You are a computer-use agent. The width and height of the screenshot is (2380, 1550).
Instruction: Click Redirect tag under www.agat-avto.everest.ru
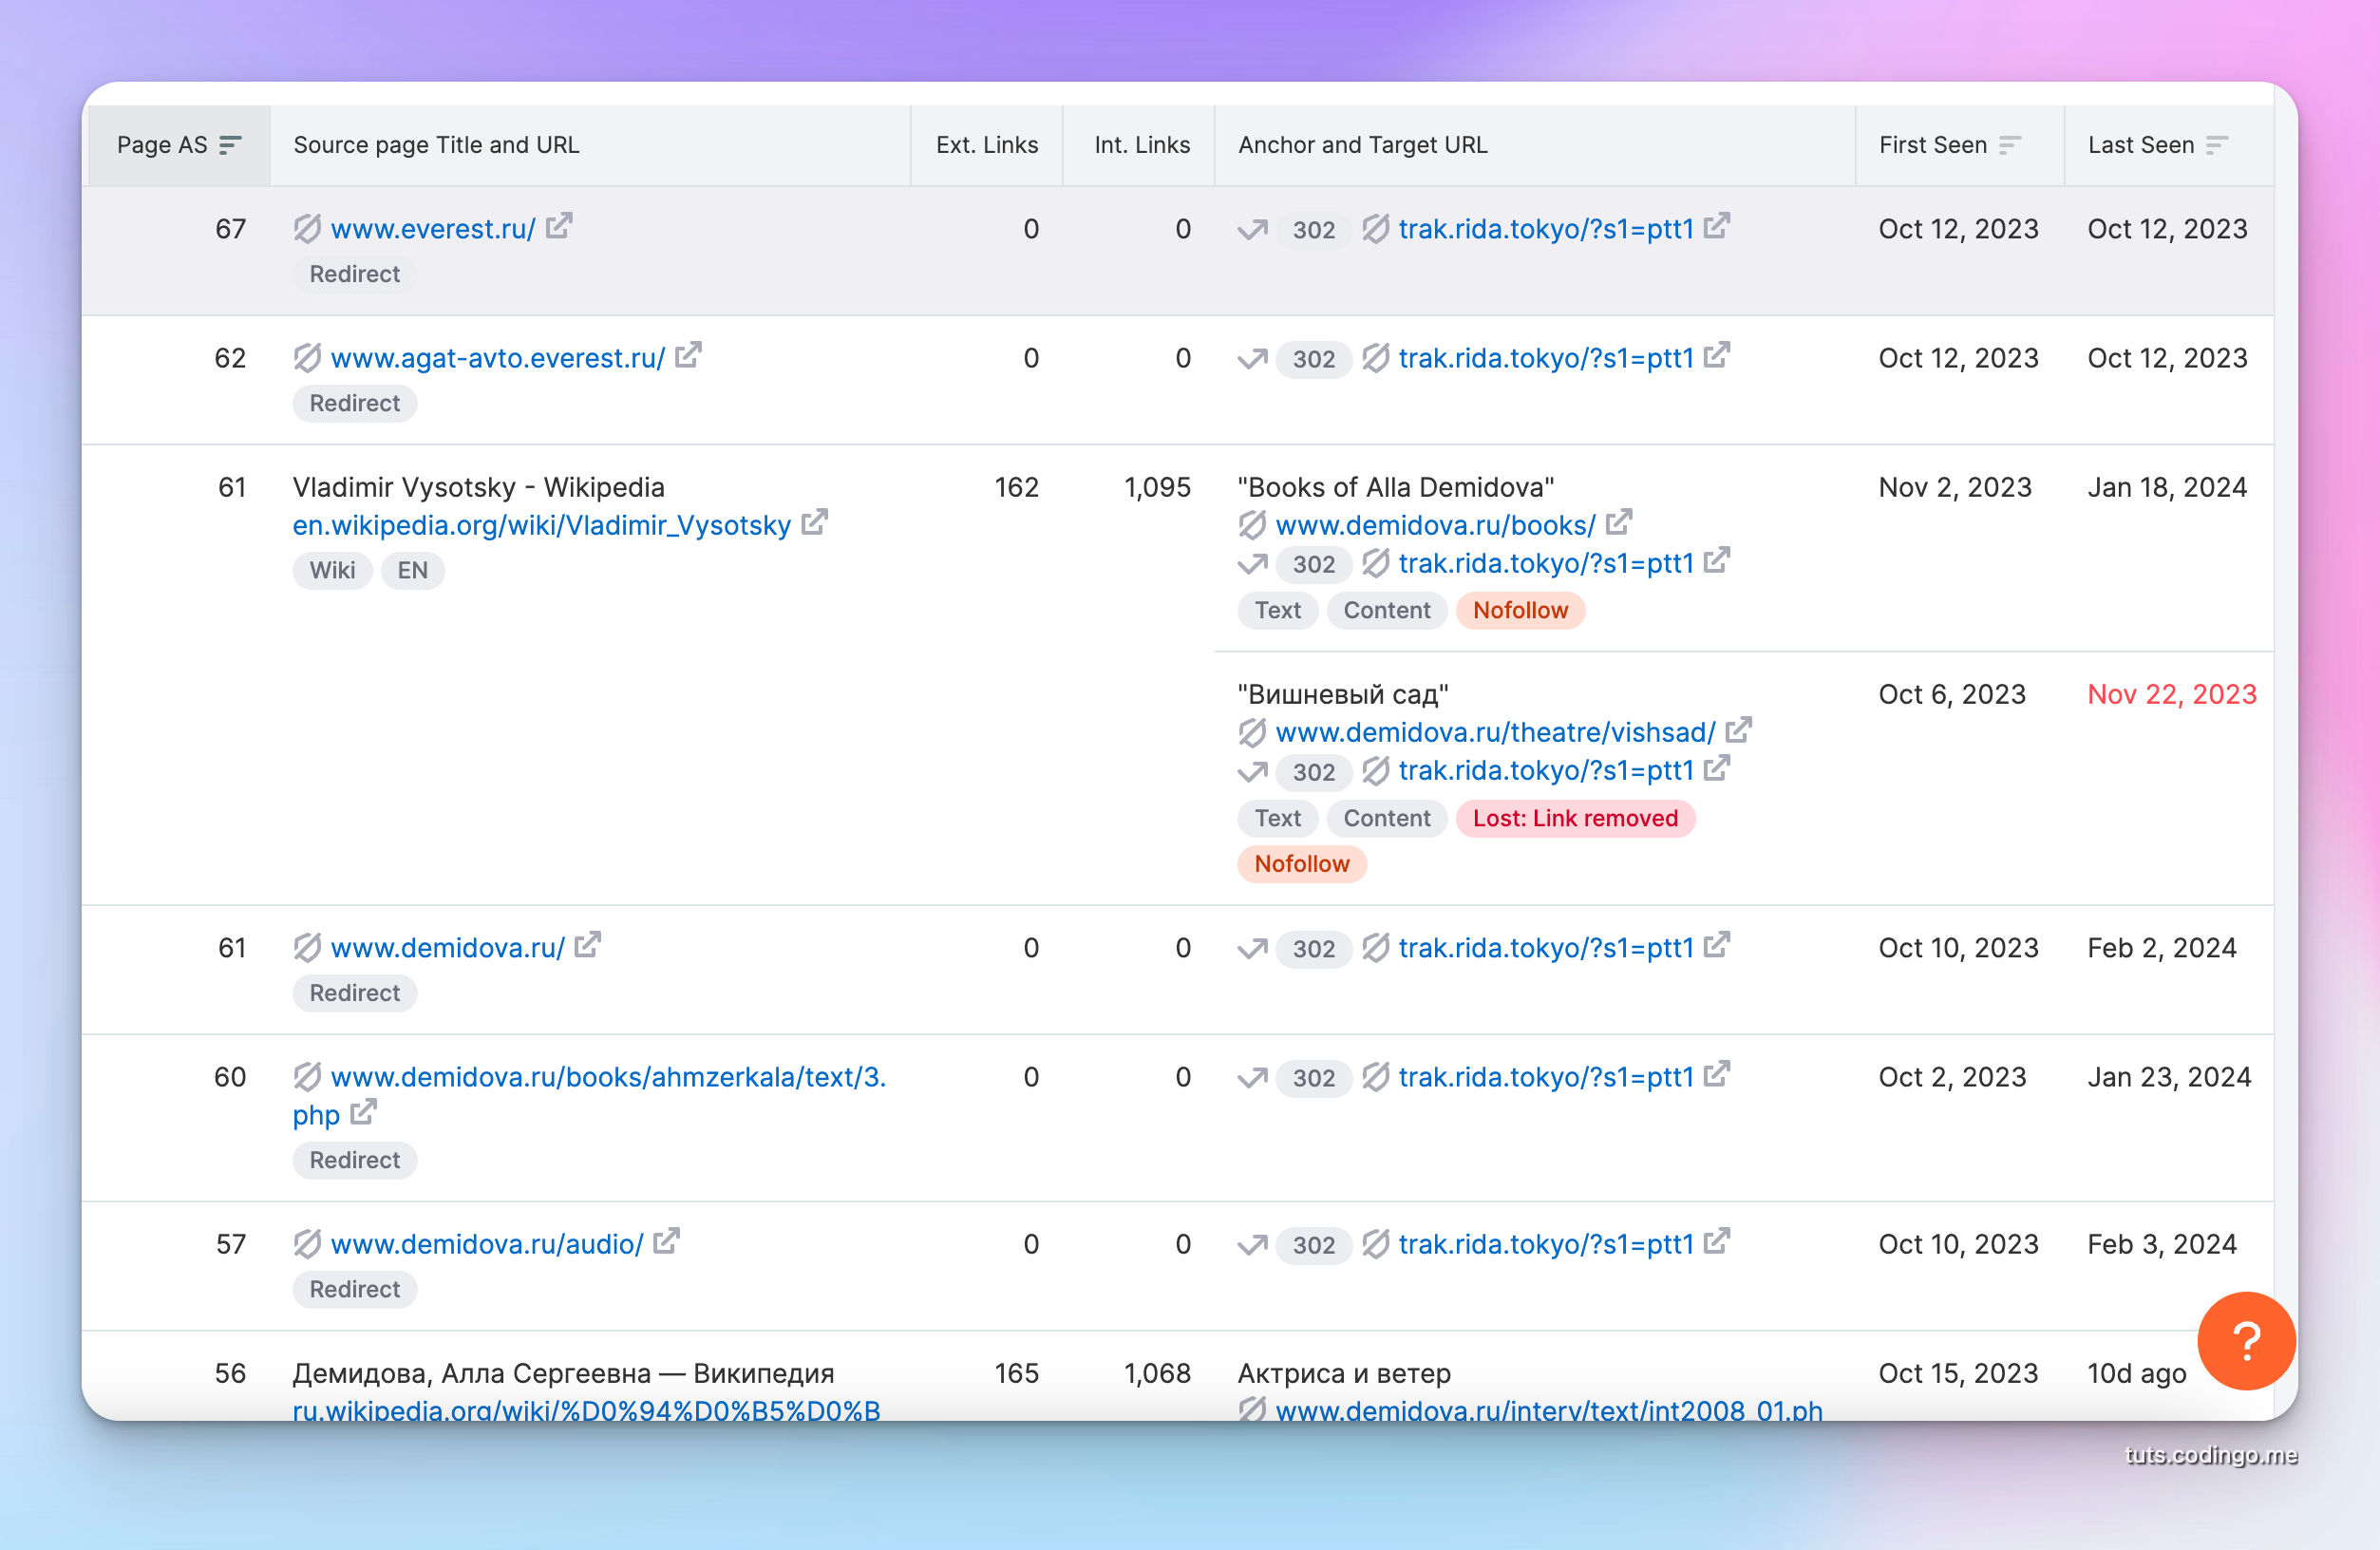point(355,403)
